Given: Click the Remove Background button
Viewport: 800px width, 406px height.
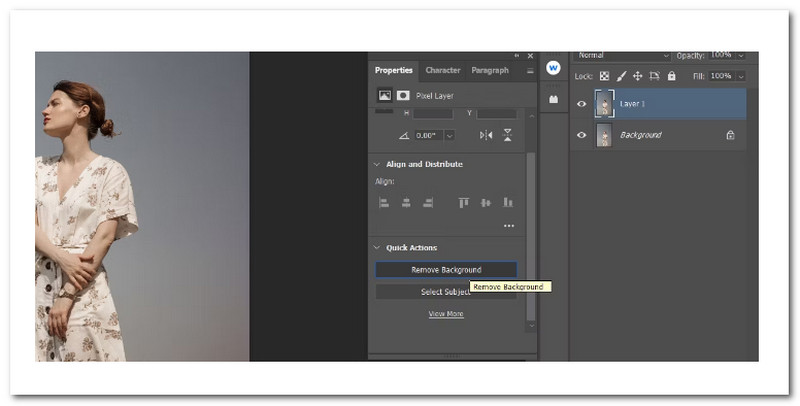Looking at the screenshot, I should coord(446,270).
